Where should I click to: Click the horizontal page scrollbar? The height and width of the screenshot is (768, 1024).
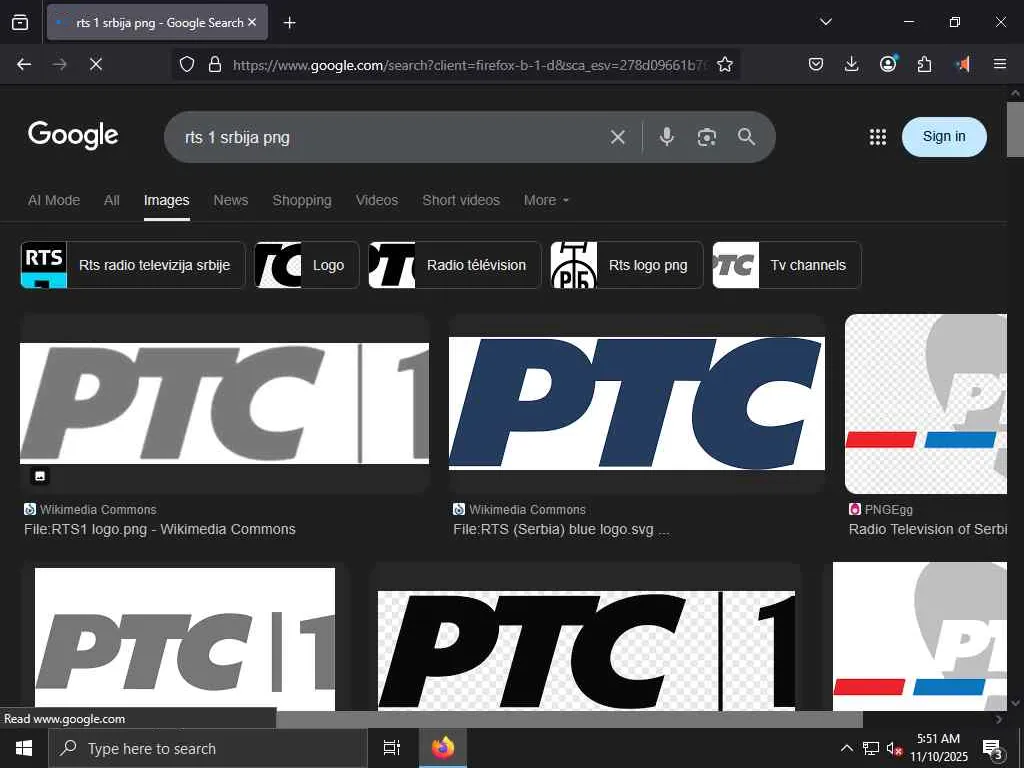coord(569,719)
